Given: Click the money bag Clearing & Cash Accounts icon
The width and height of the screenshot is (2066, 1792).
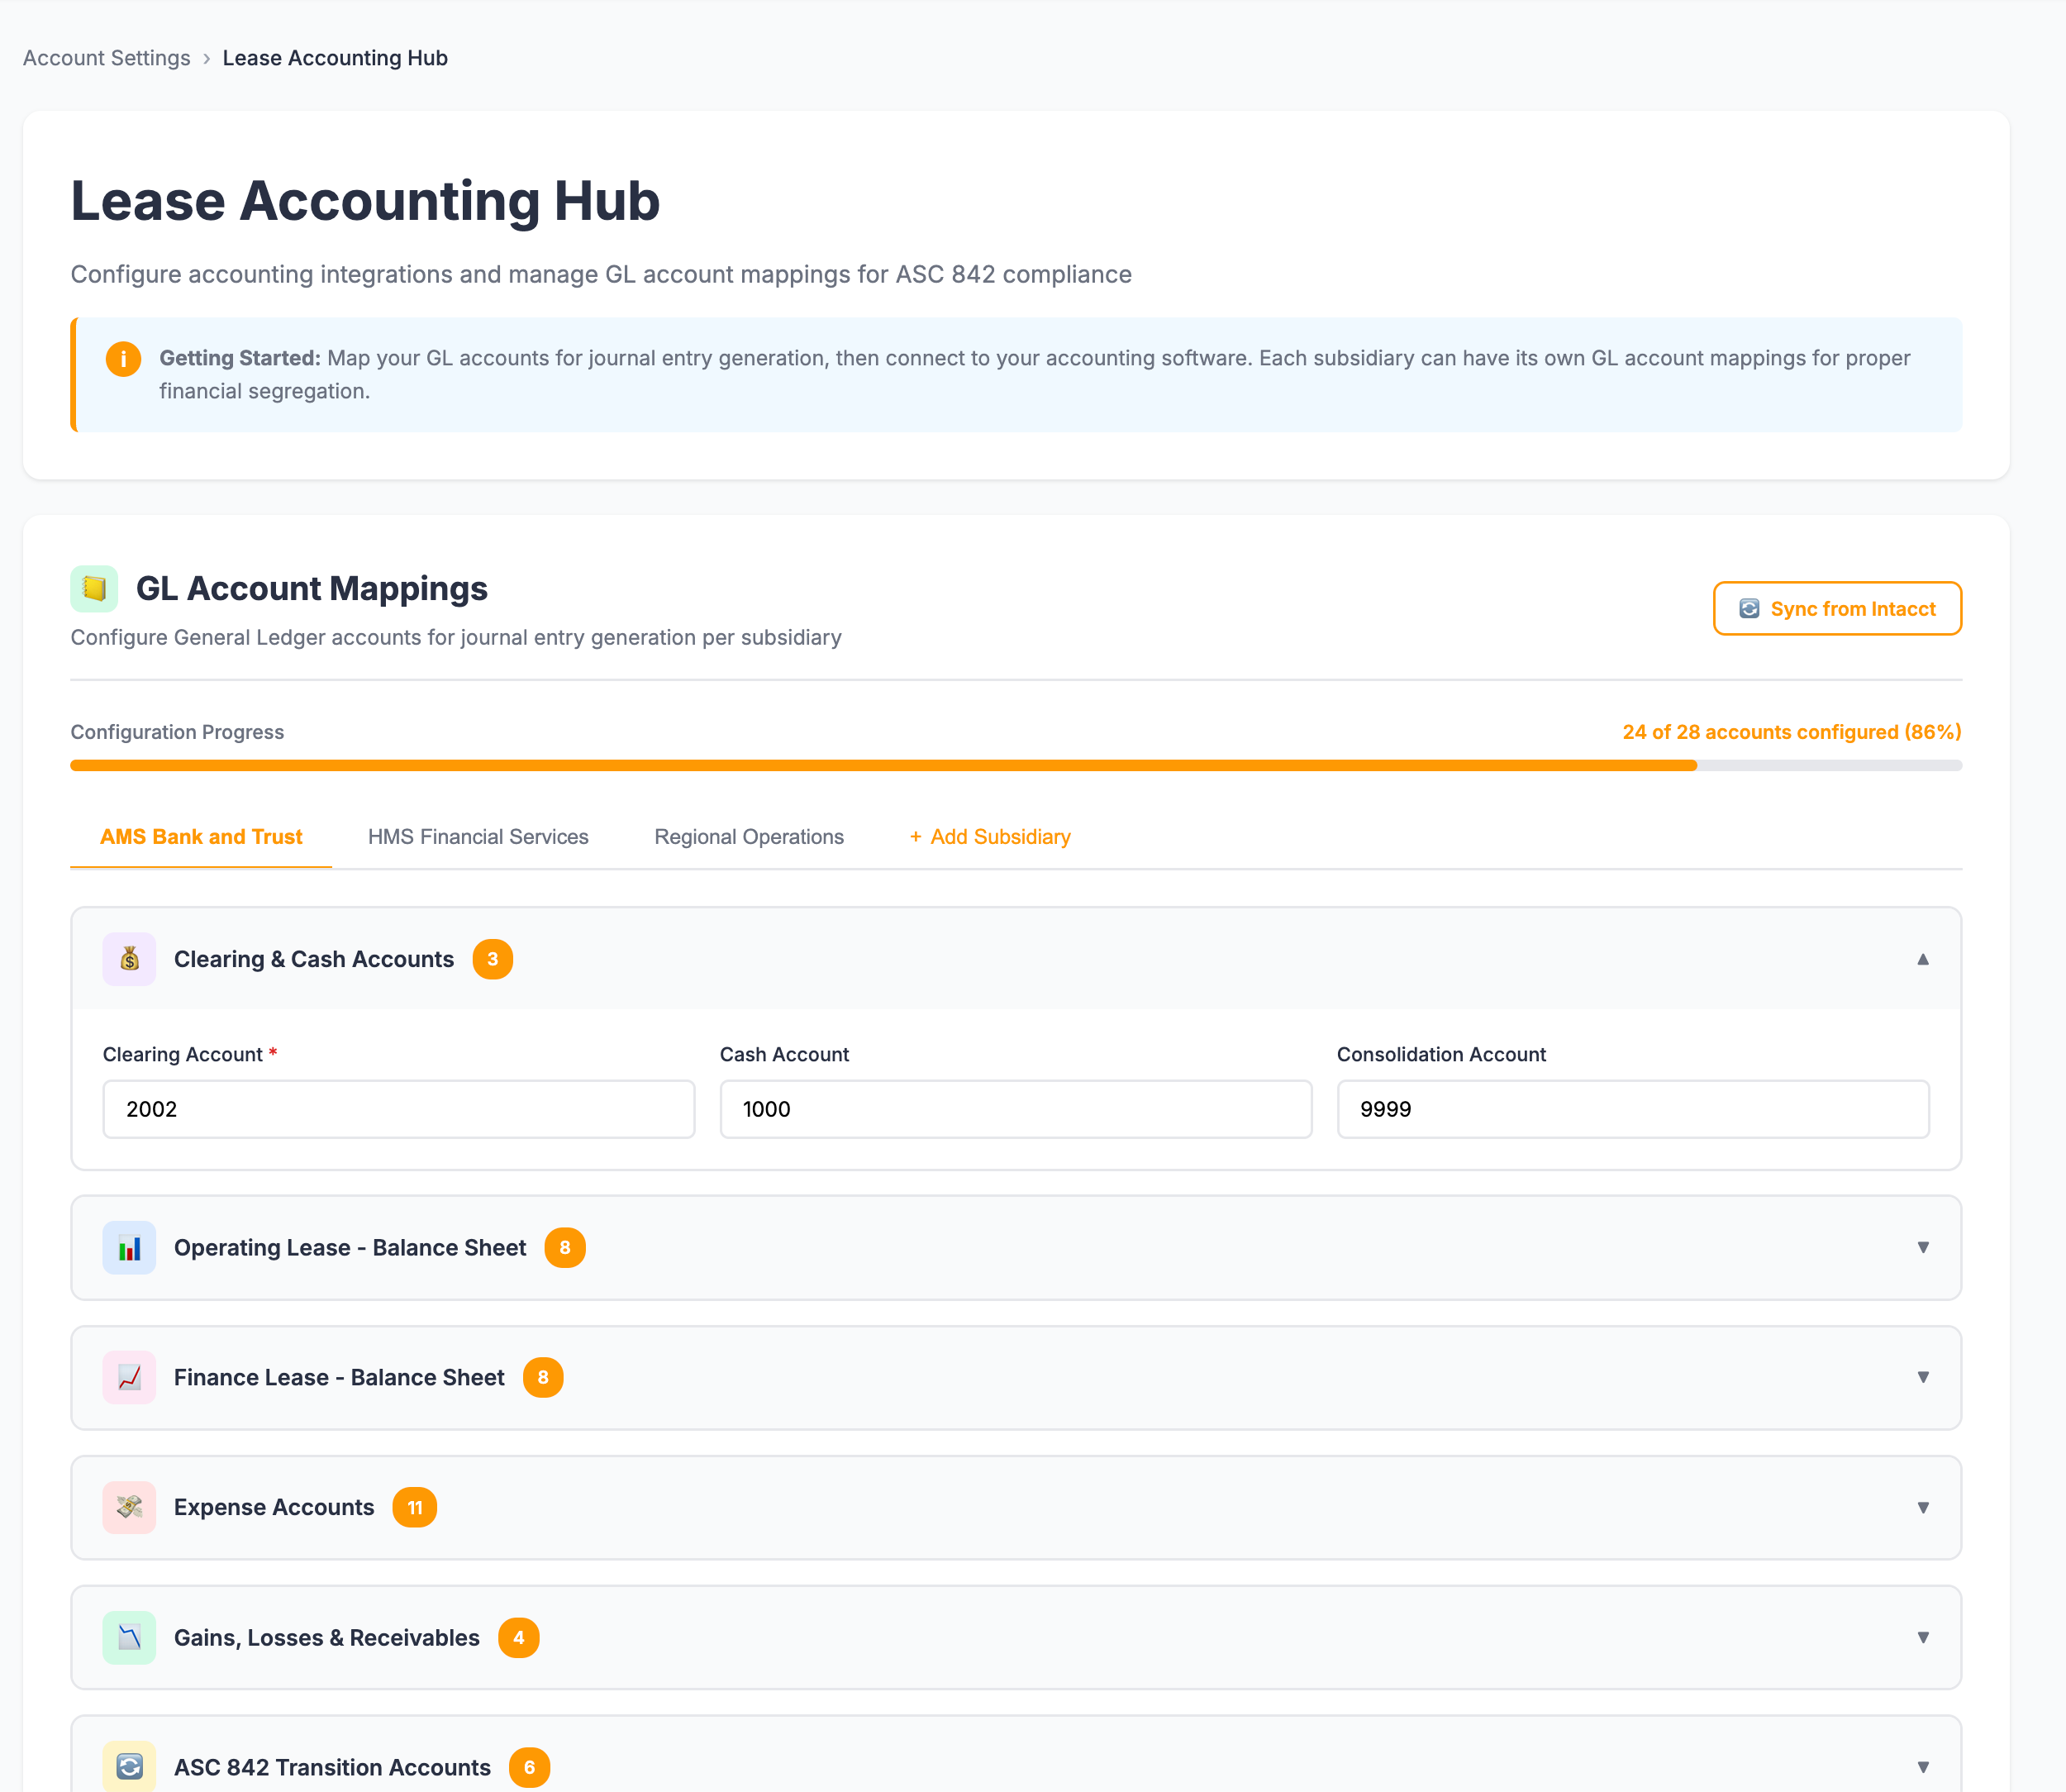Looking at the screenshot, I should coord(129,959).
